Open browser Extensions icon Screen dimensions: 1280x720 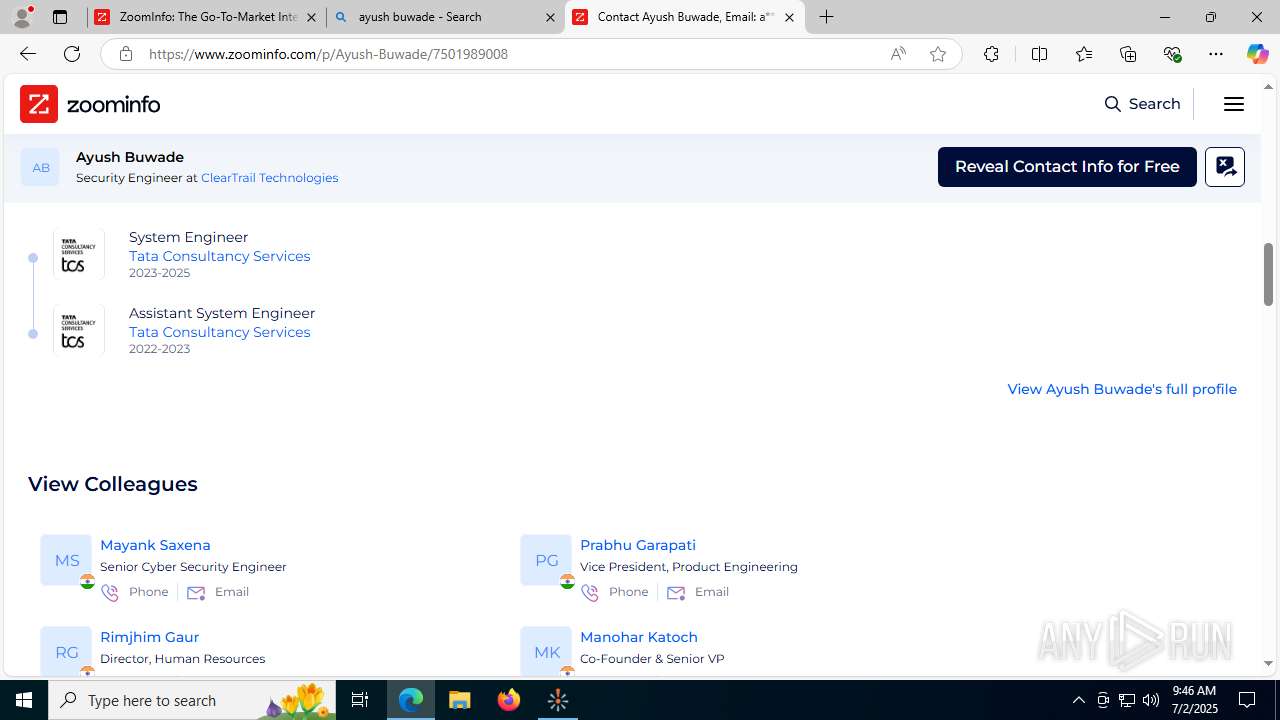(x=991, y=54)
